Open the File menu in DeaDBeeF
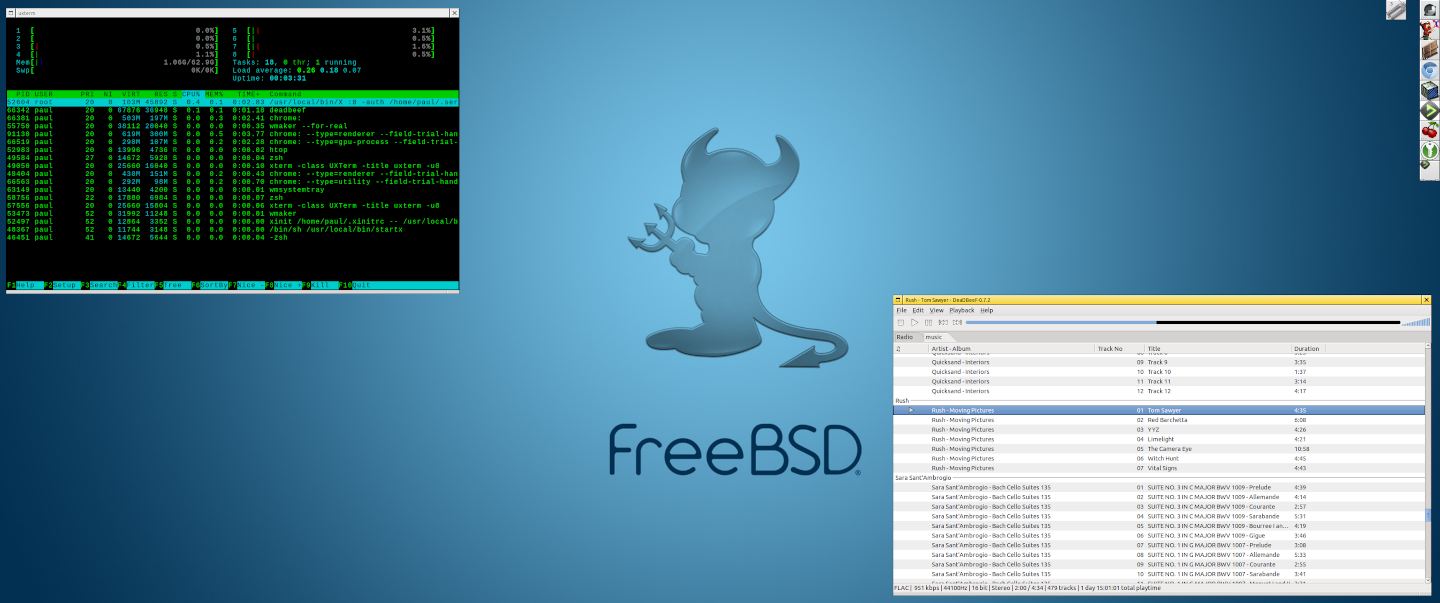Screen dimensions: 1440x603 coord(901,310)
